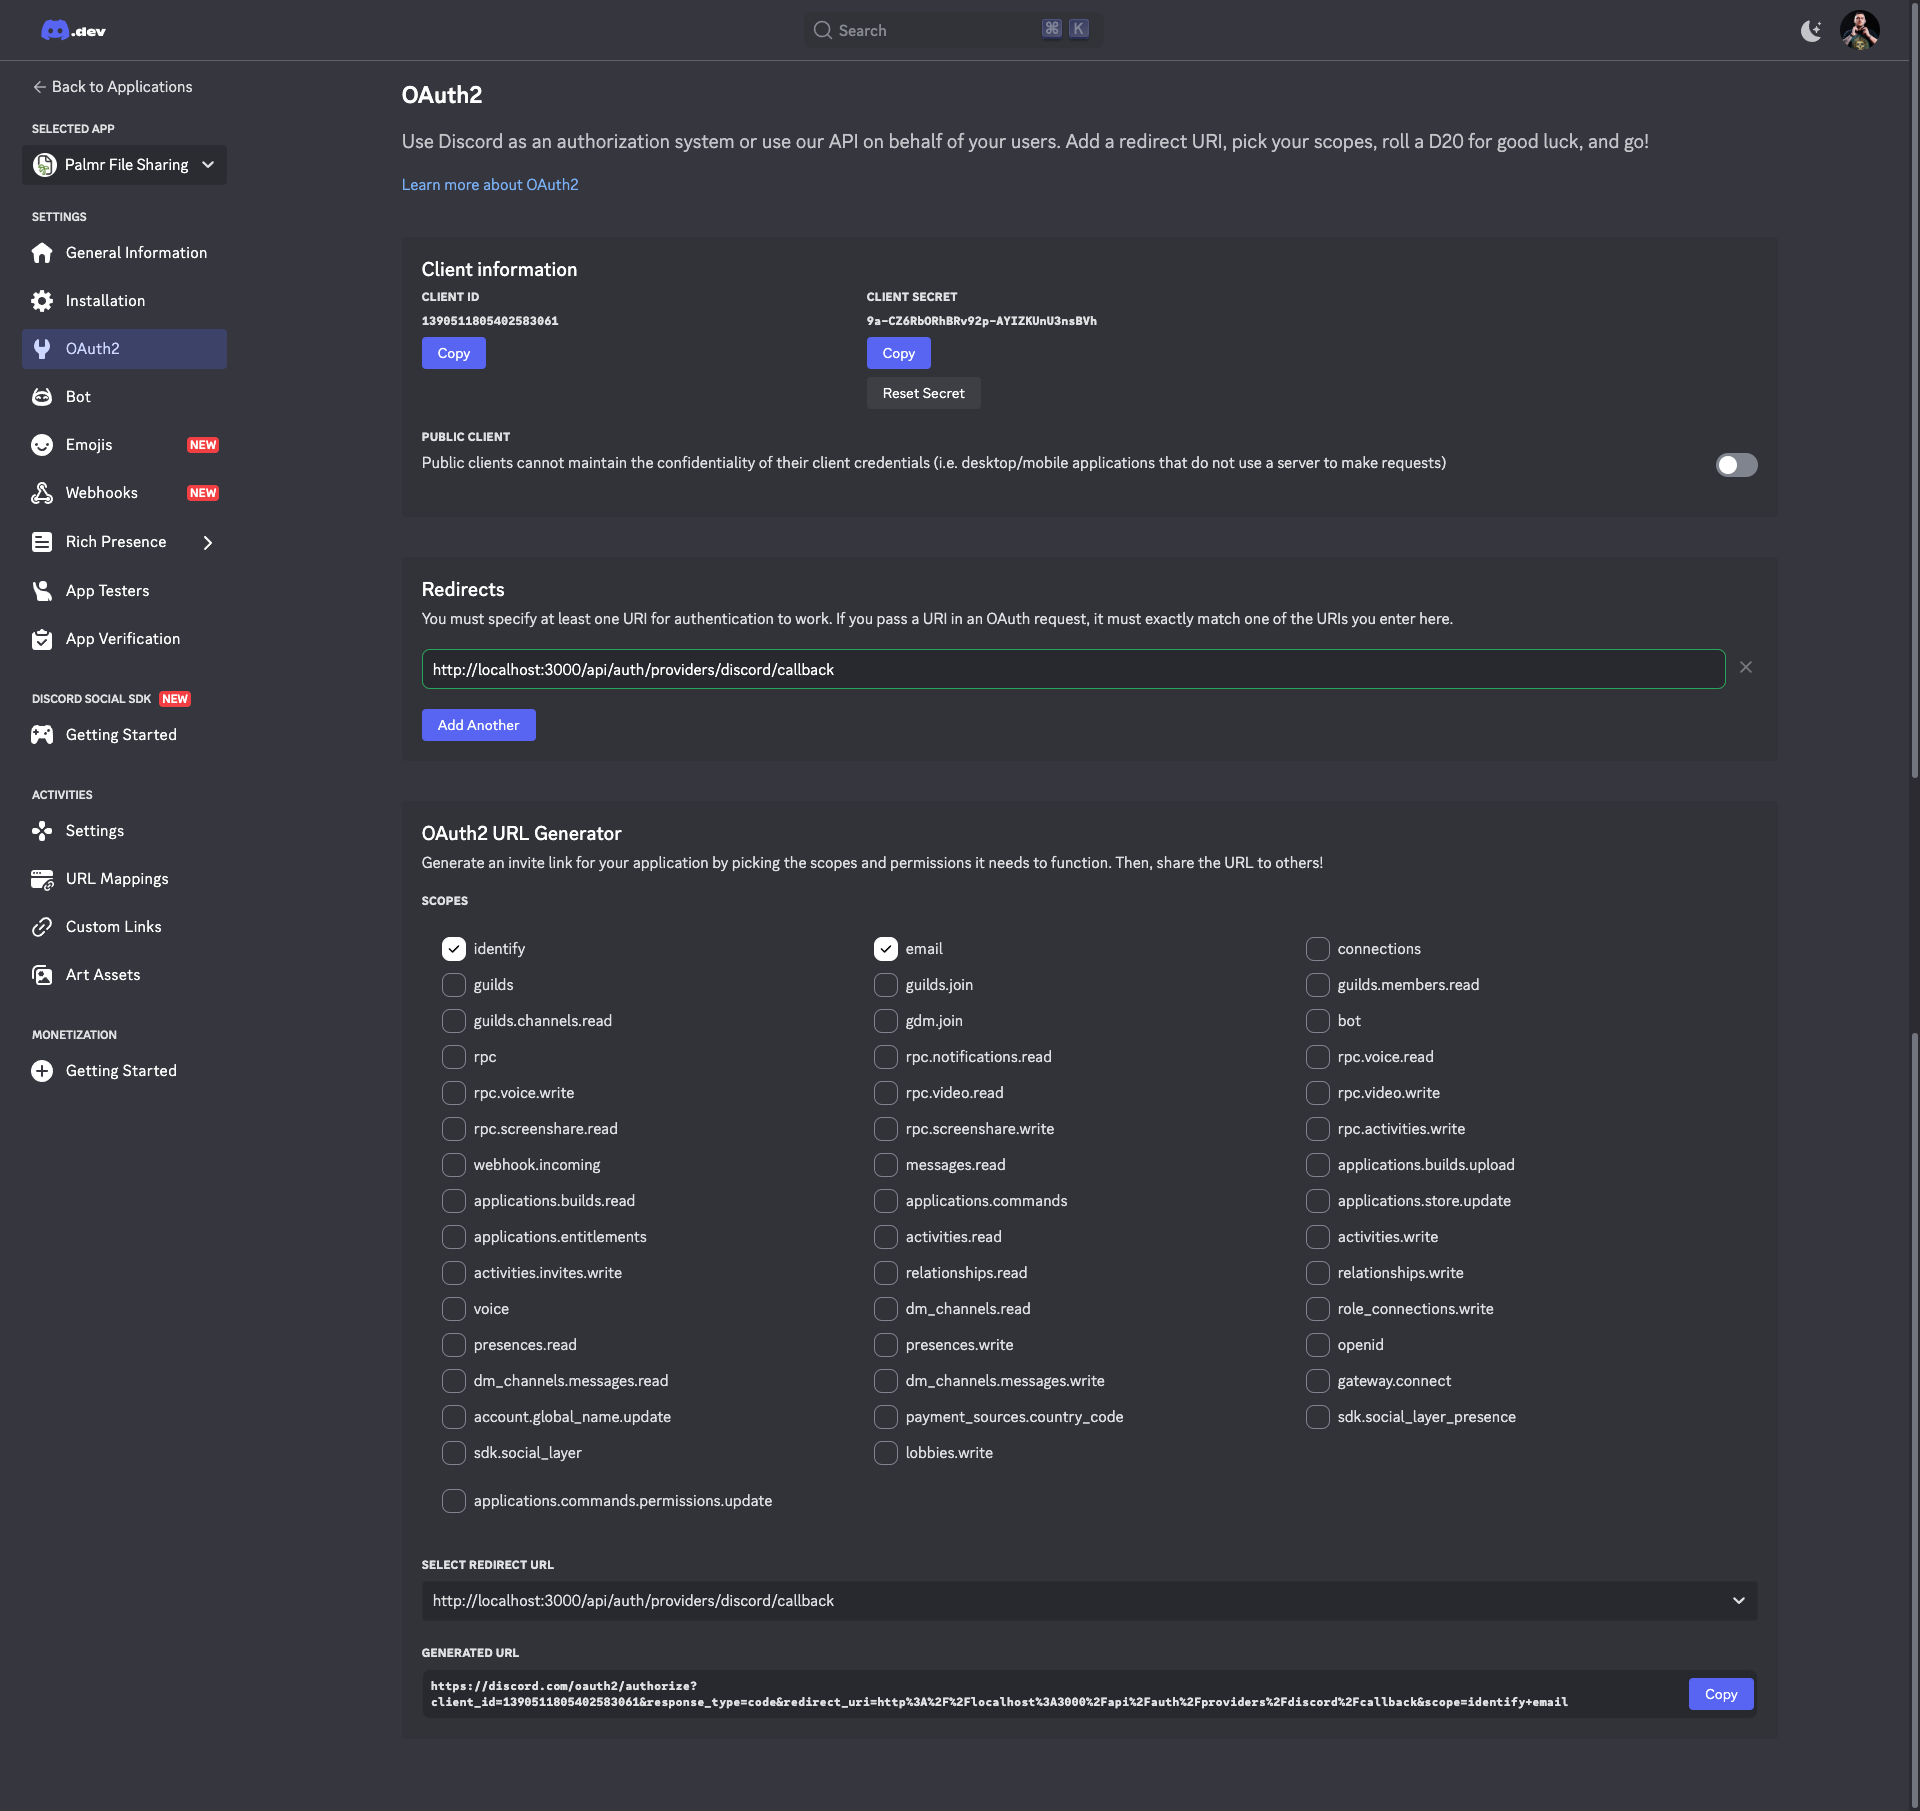
Task: Uncheck the email scope
Action: point(886,949)
